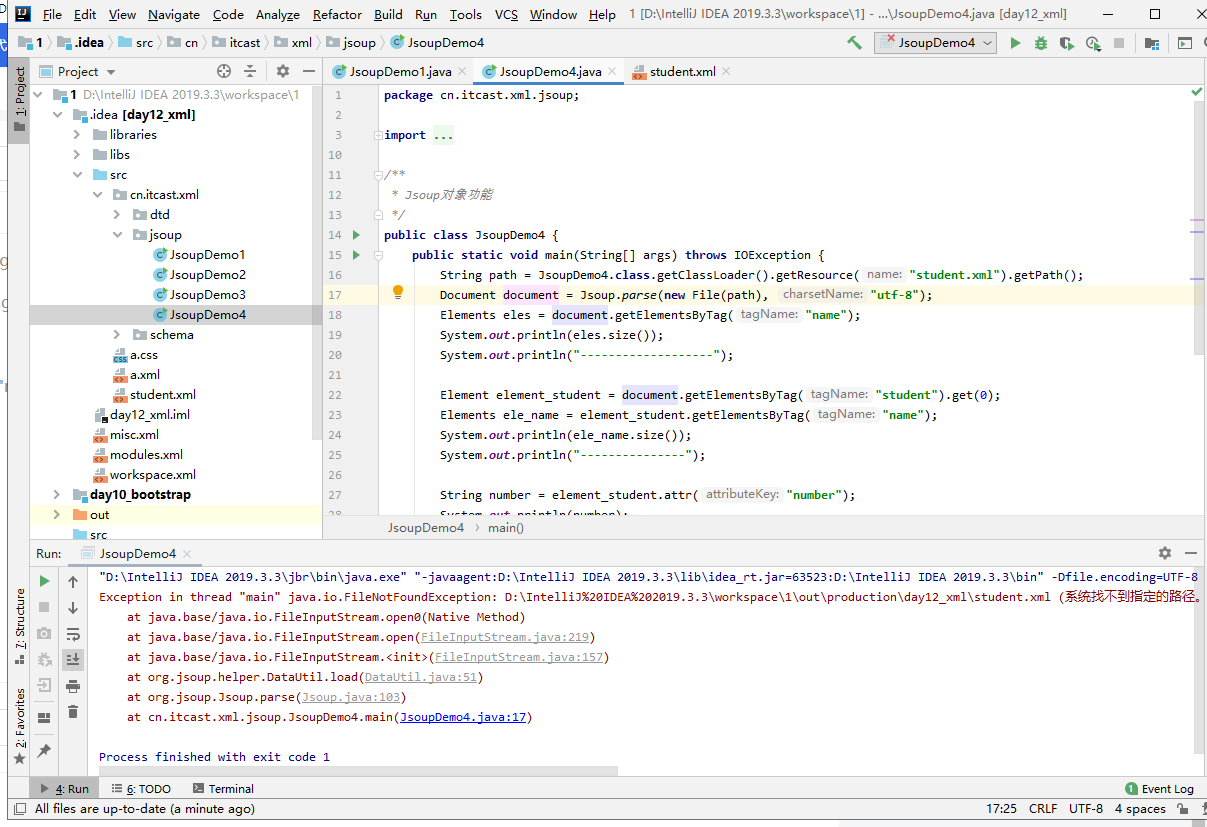Viewport: 1207px width, 827px height.
Task: Collapse the .idea [day12_xml] folder
Action: pos(59,115)
